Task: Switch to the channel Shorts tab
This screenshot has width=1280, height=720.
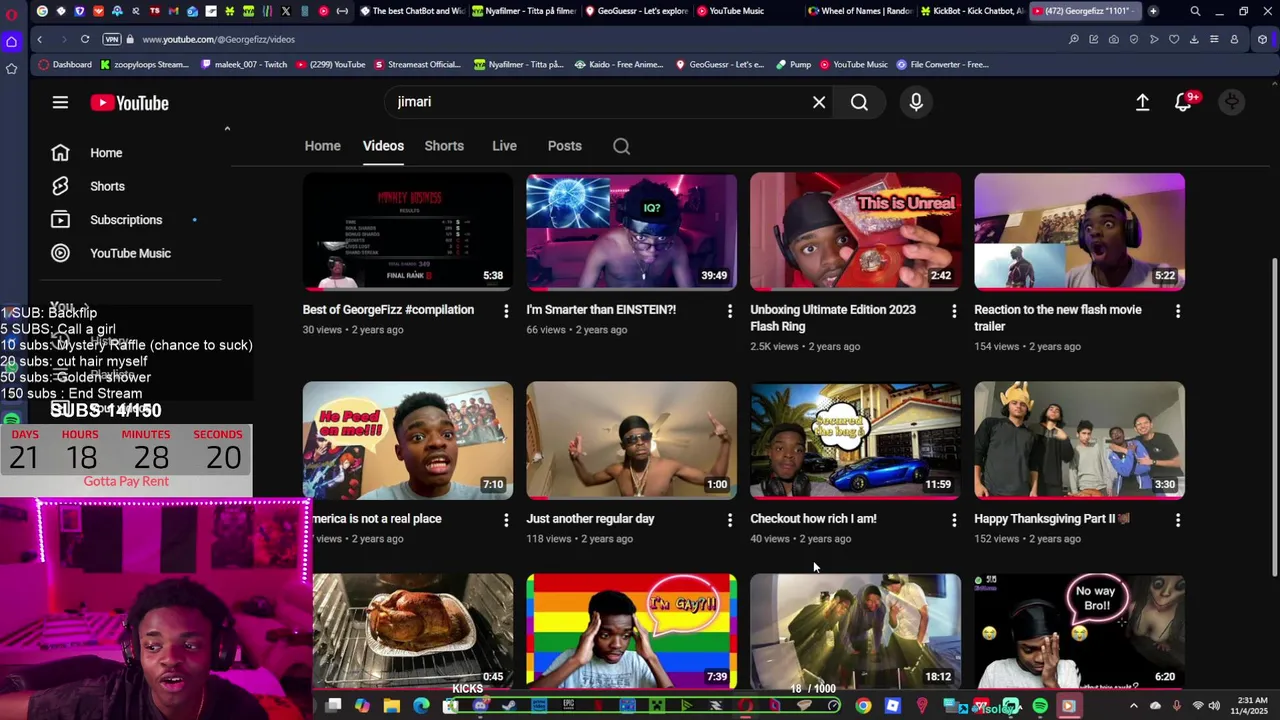Action: pos(444,146)
